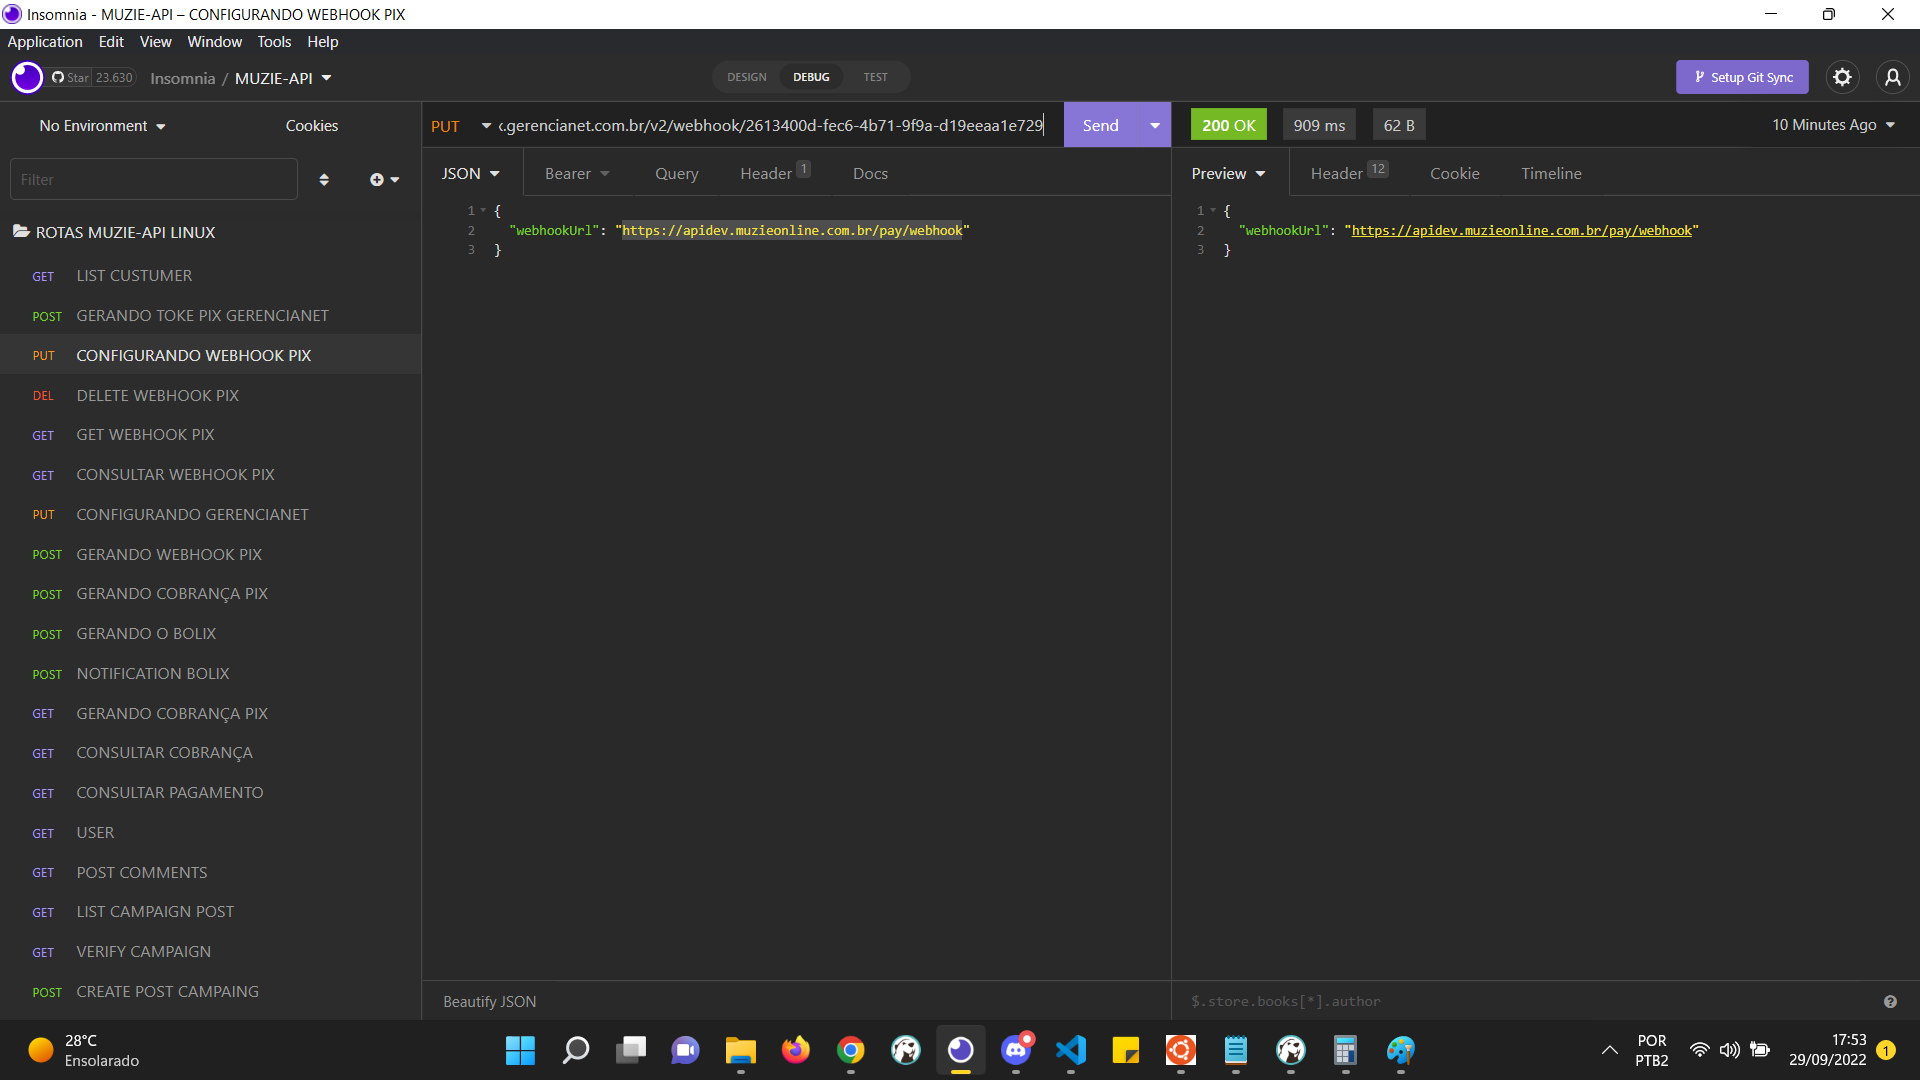The image size is (1920, 1080).
Task: Open Google Chrome from taskbar
Action: coord(851,1050)
